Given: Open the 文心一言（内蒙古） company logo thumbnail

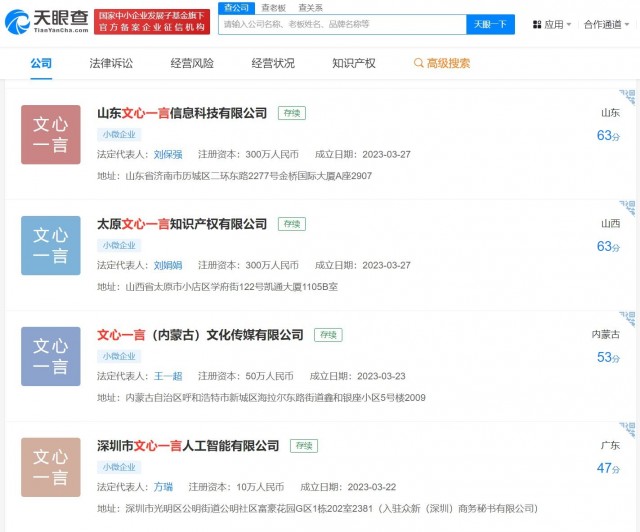Looking at the screenshot, I should [51, 356].
